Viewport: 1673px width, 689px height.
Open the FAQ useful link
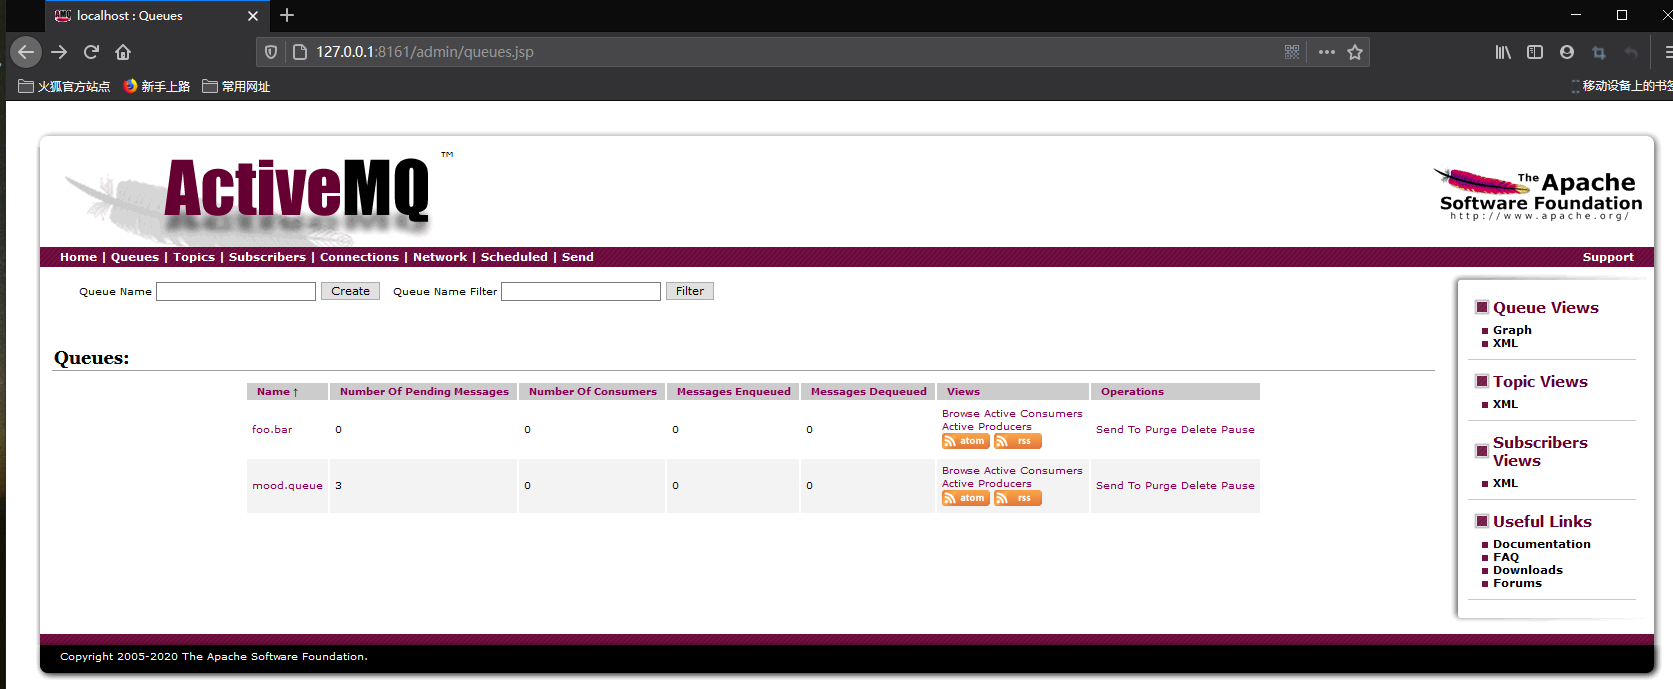coord(1506,557)
